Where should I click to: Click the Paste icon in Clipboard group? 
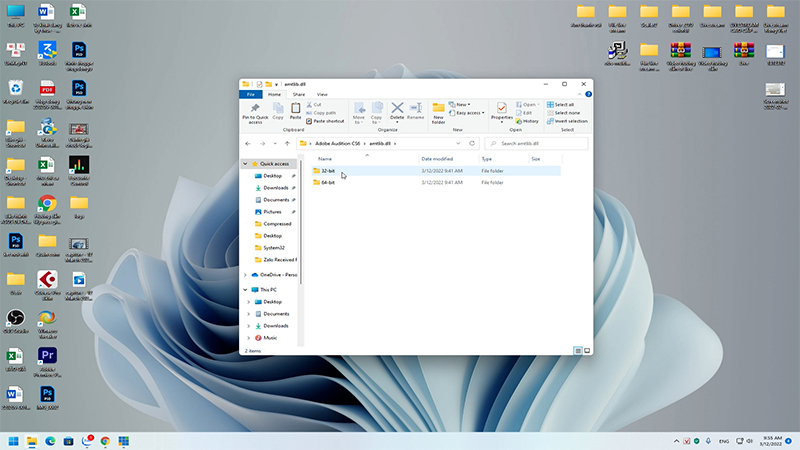click(x=295, y=109)
